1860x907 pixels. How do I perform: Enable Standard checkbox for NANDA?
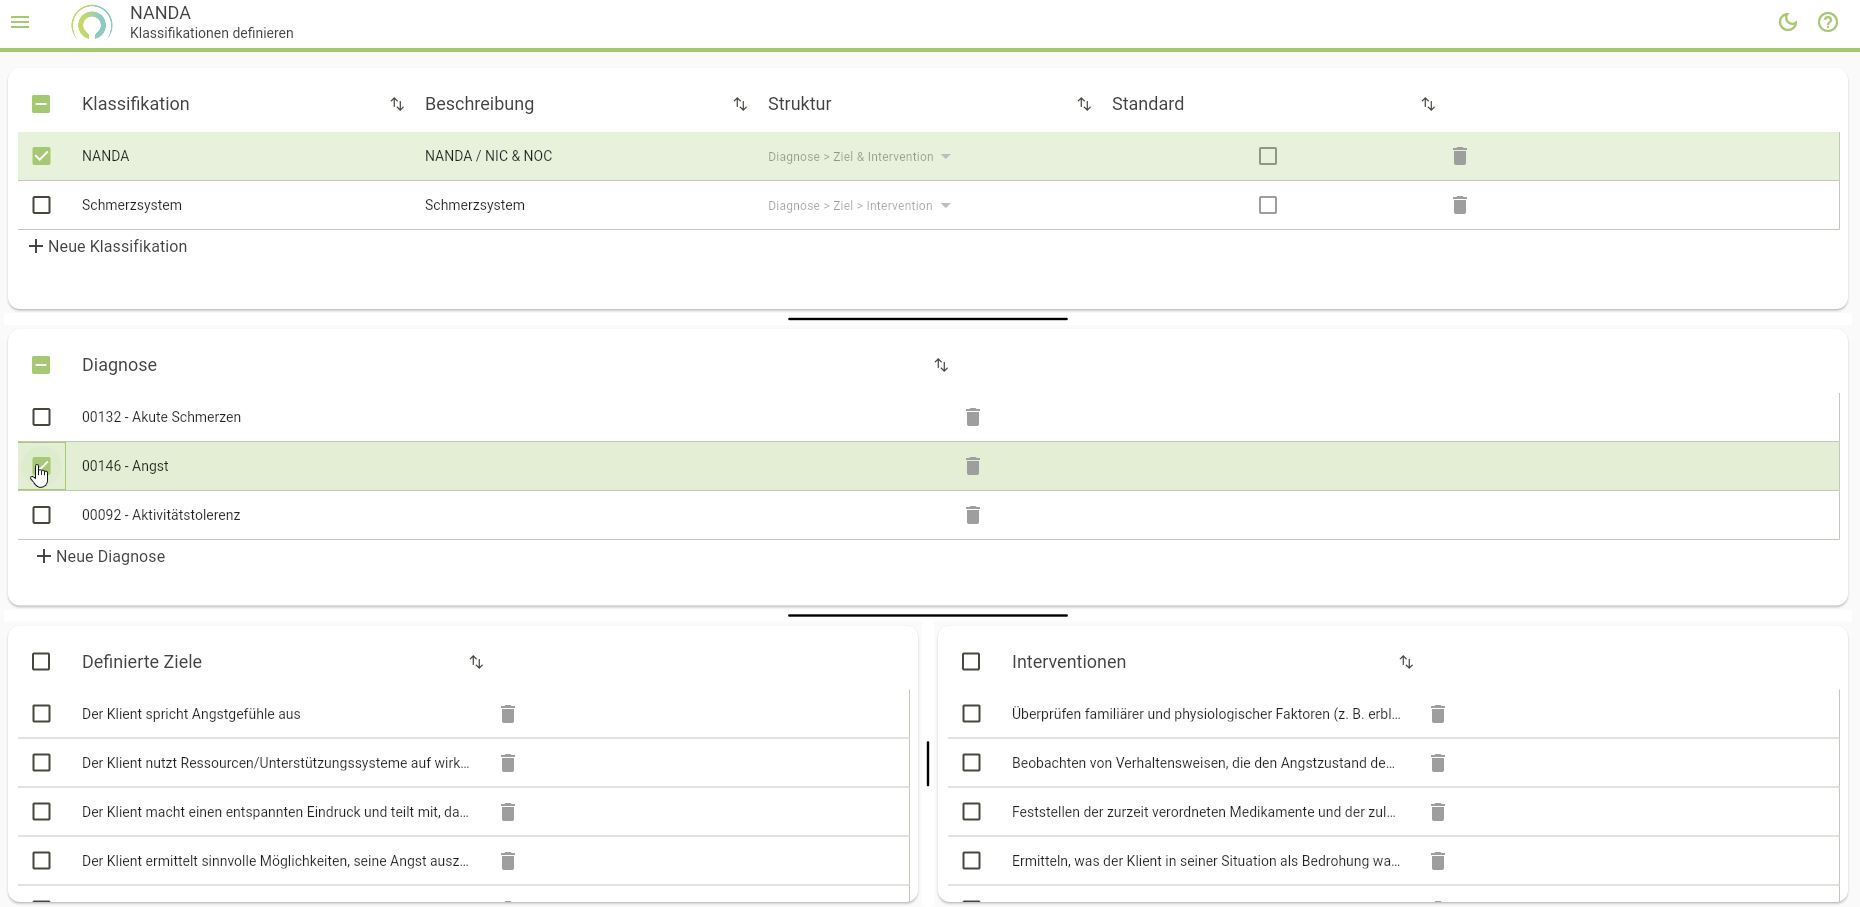click(1267, 156)
